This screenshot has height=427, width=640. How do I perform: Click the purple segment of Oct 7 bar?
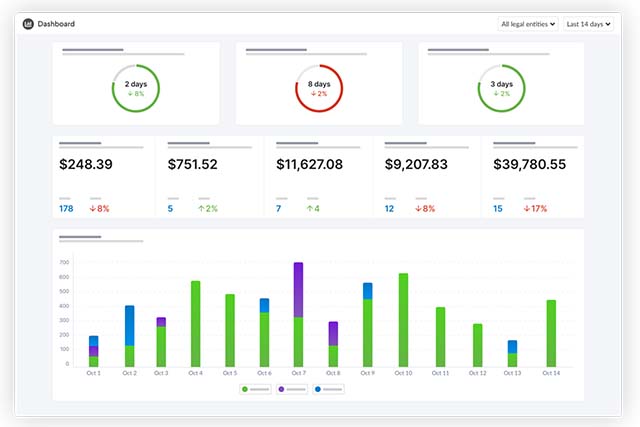(298, 290)
